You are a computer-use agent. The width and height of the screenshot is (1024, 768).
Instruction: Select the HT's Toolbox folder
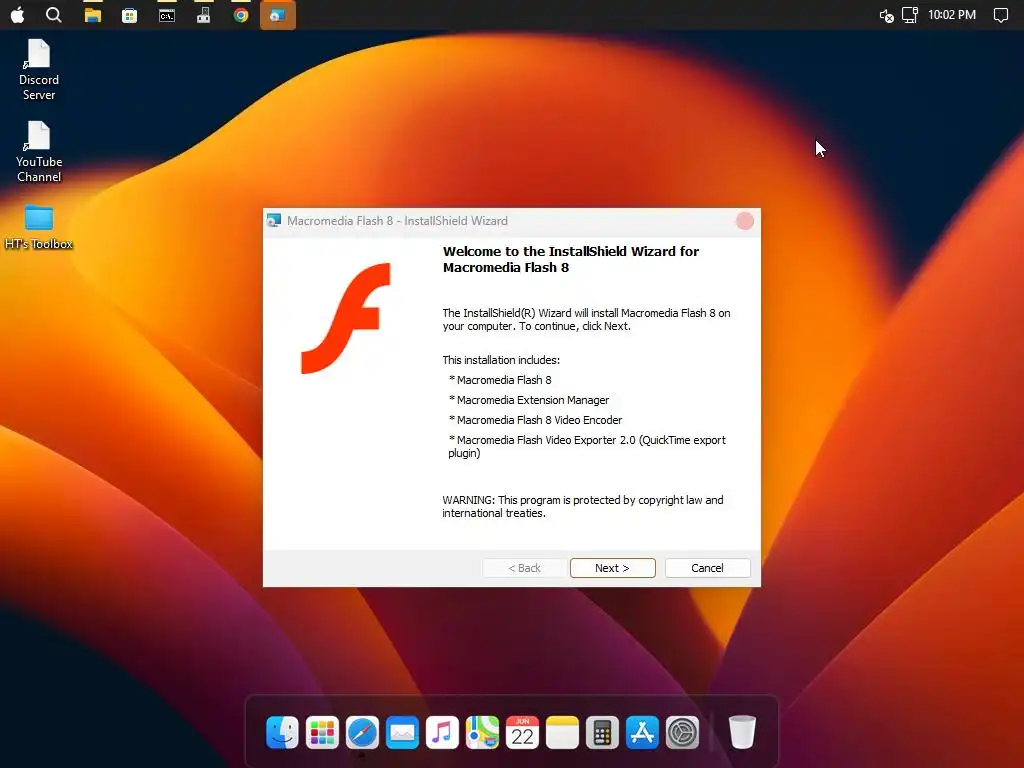[x=39, y=228]
